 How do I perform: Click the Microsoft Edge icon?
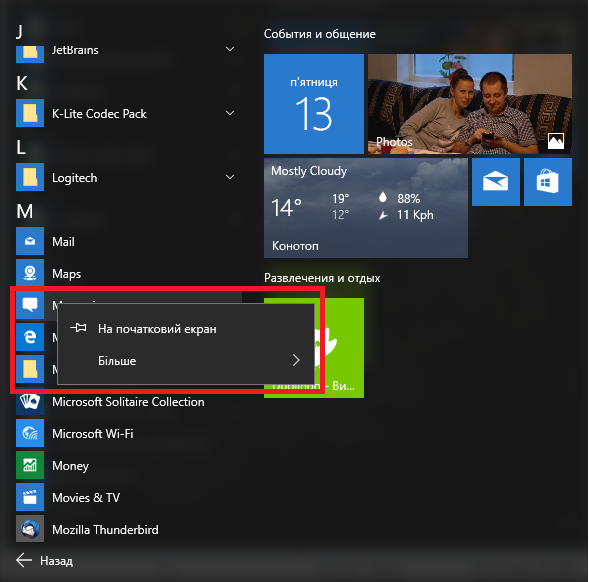click(30, 337)
